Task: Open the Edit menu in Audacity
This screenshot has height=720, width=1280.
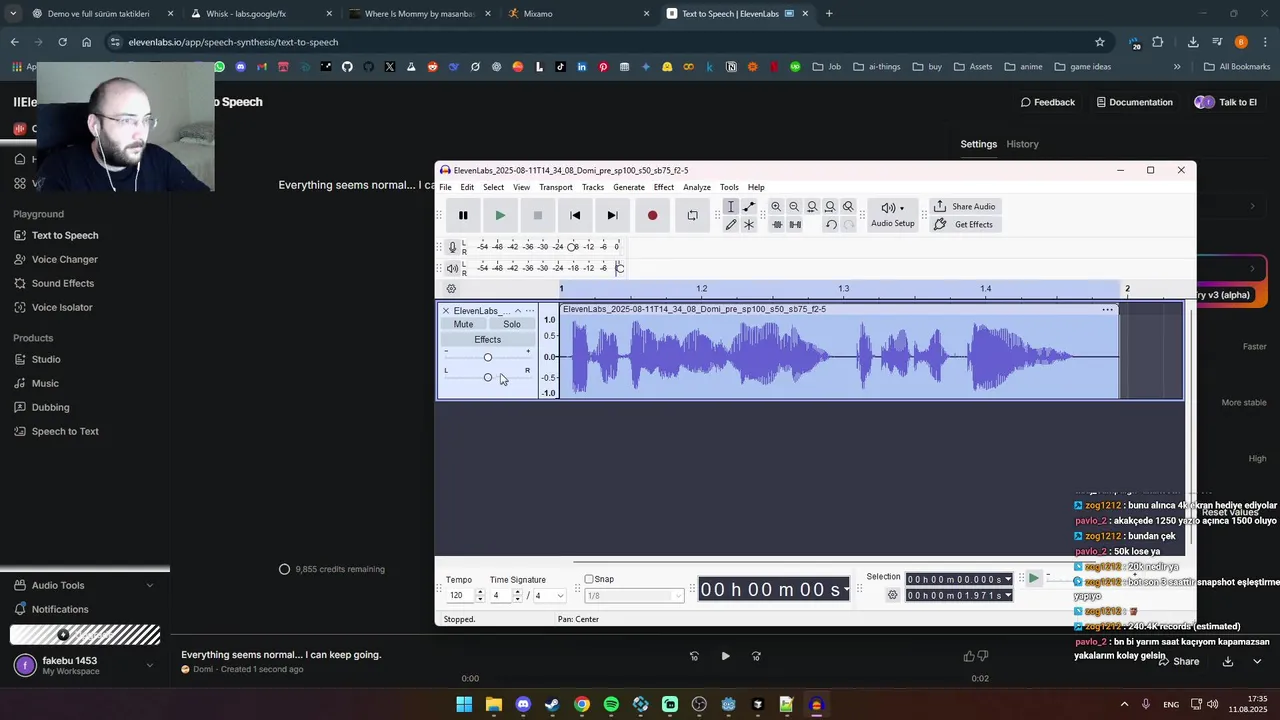Action: (467, 187)
